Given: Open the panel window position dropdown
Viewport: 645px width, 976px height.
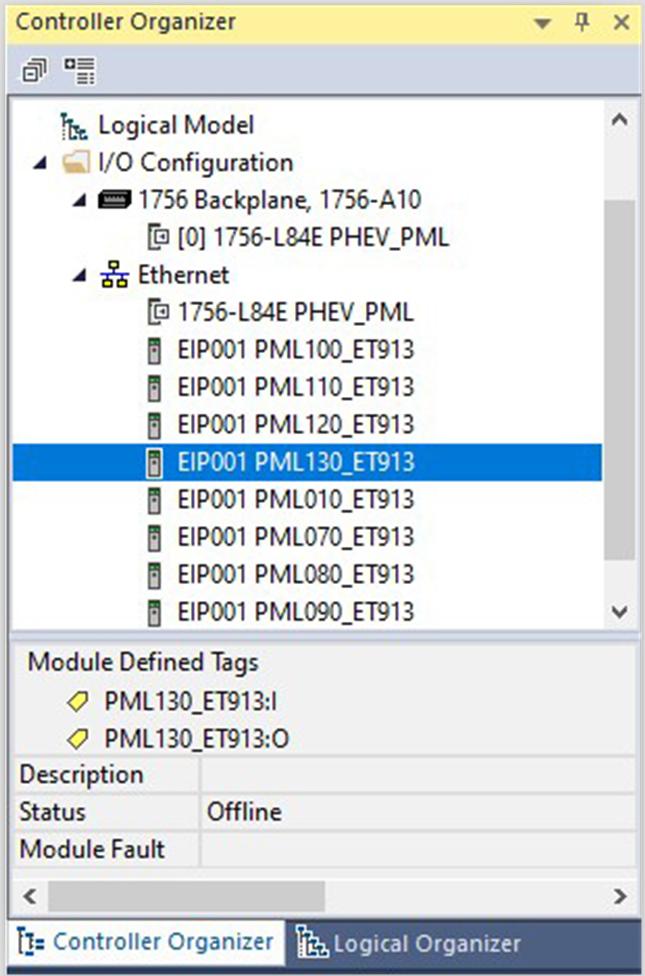Looking at the screenshot, I should 543,22.
